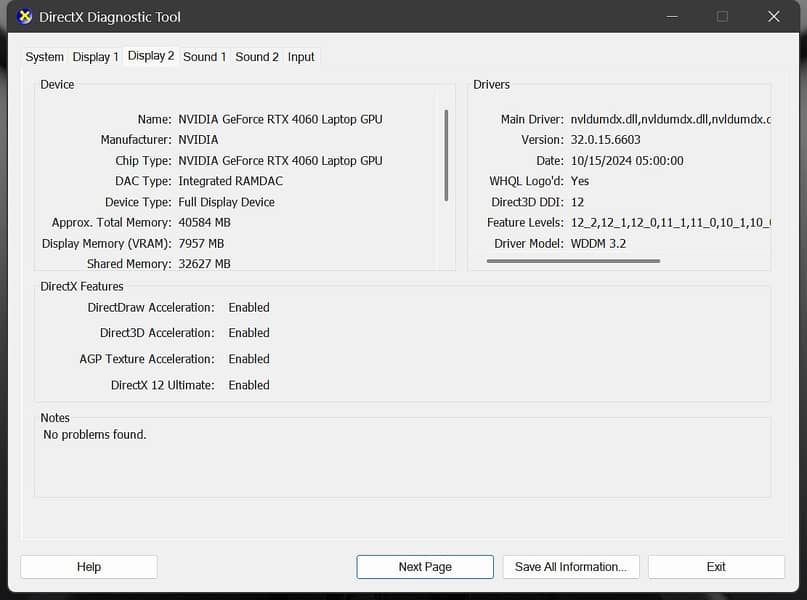Switch to the Input tab
Screen dimensions: 807x600
[x=301, y=57]
